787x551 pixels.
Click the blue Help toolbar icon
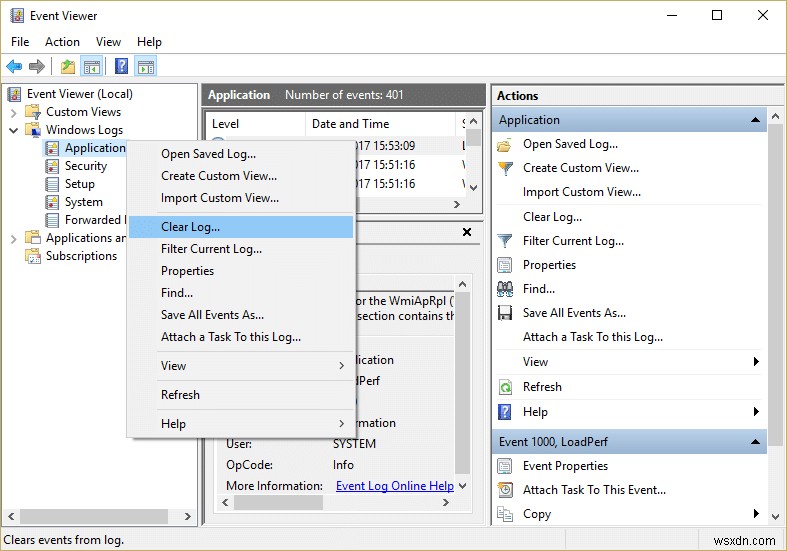(x=121, y=66)
